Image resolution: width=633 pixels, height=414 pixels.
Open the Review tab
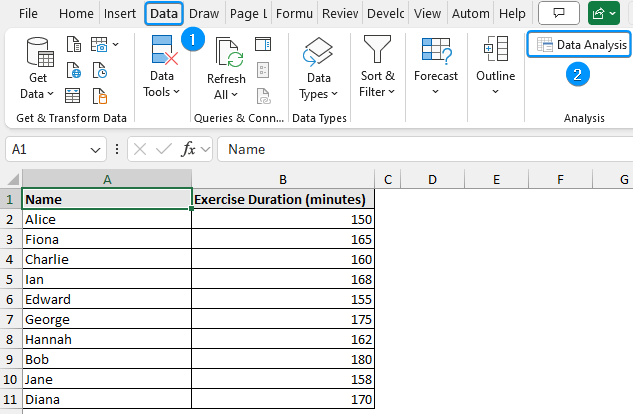pyautogui.click(x=340, y=14)
